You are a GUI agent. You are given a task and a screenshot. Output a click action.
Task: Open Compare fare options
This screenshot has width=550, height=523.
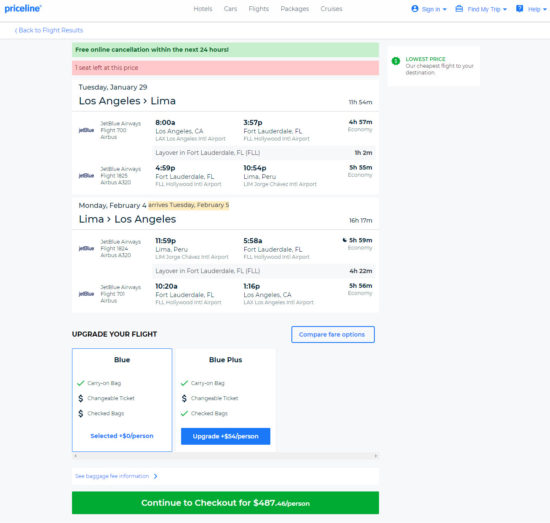pos(333,335)
